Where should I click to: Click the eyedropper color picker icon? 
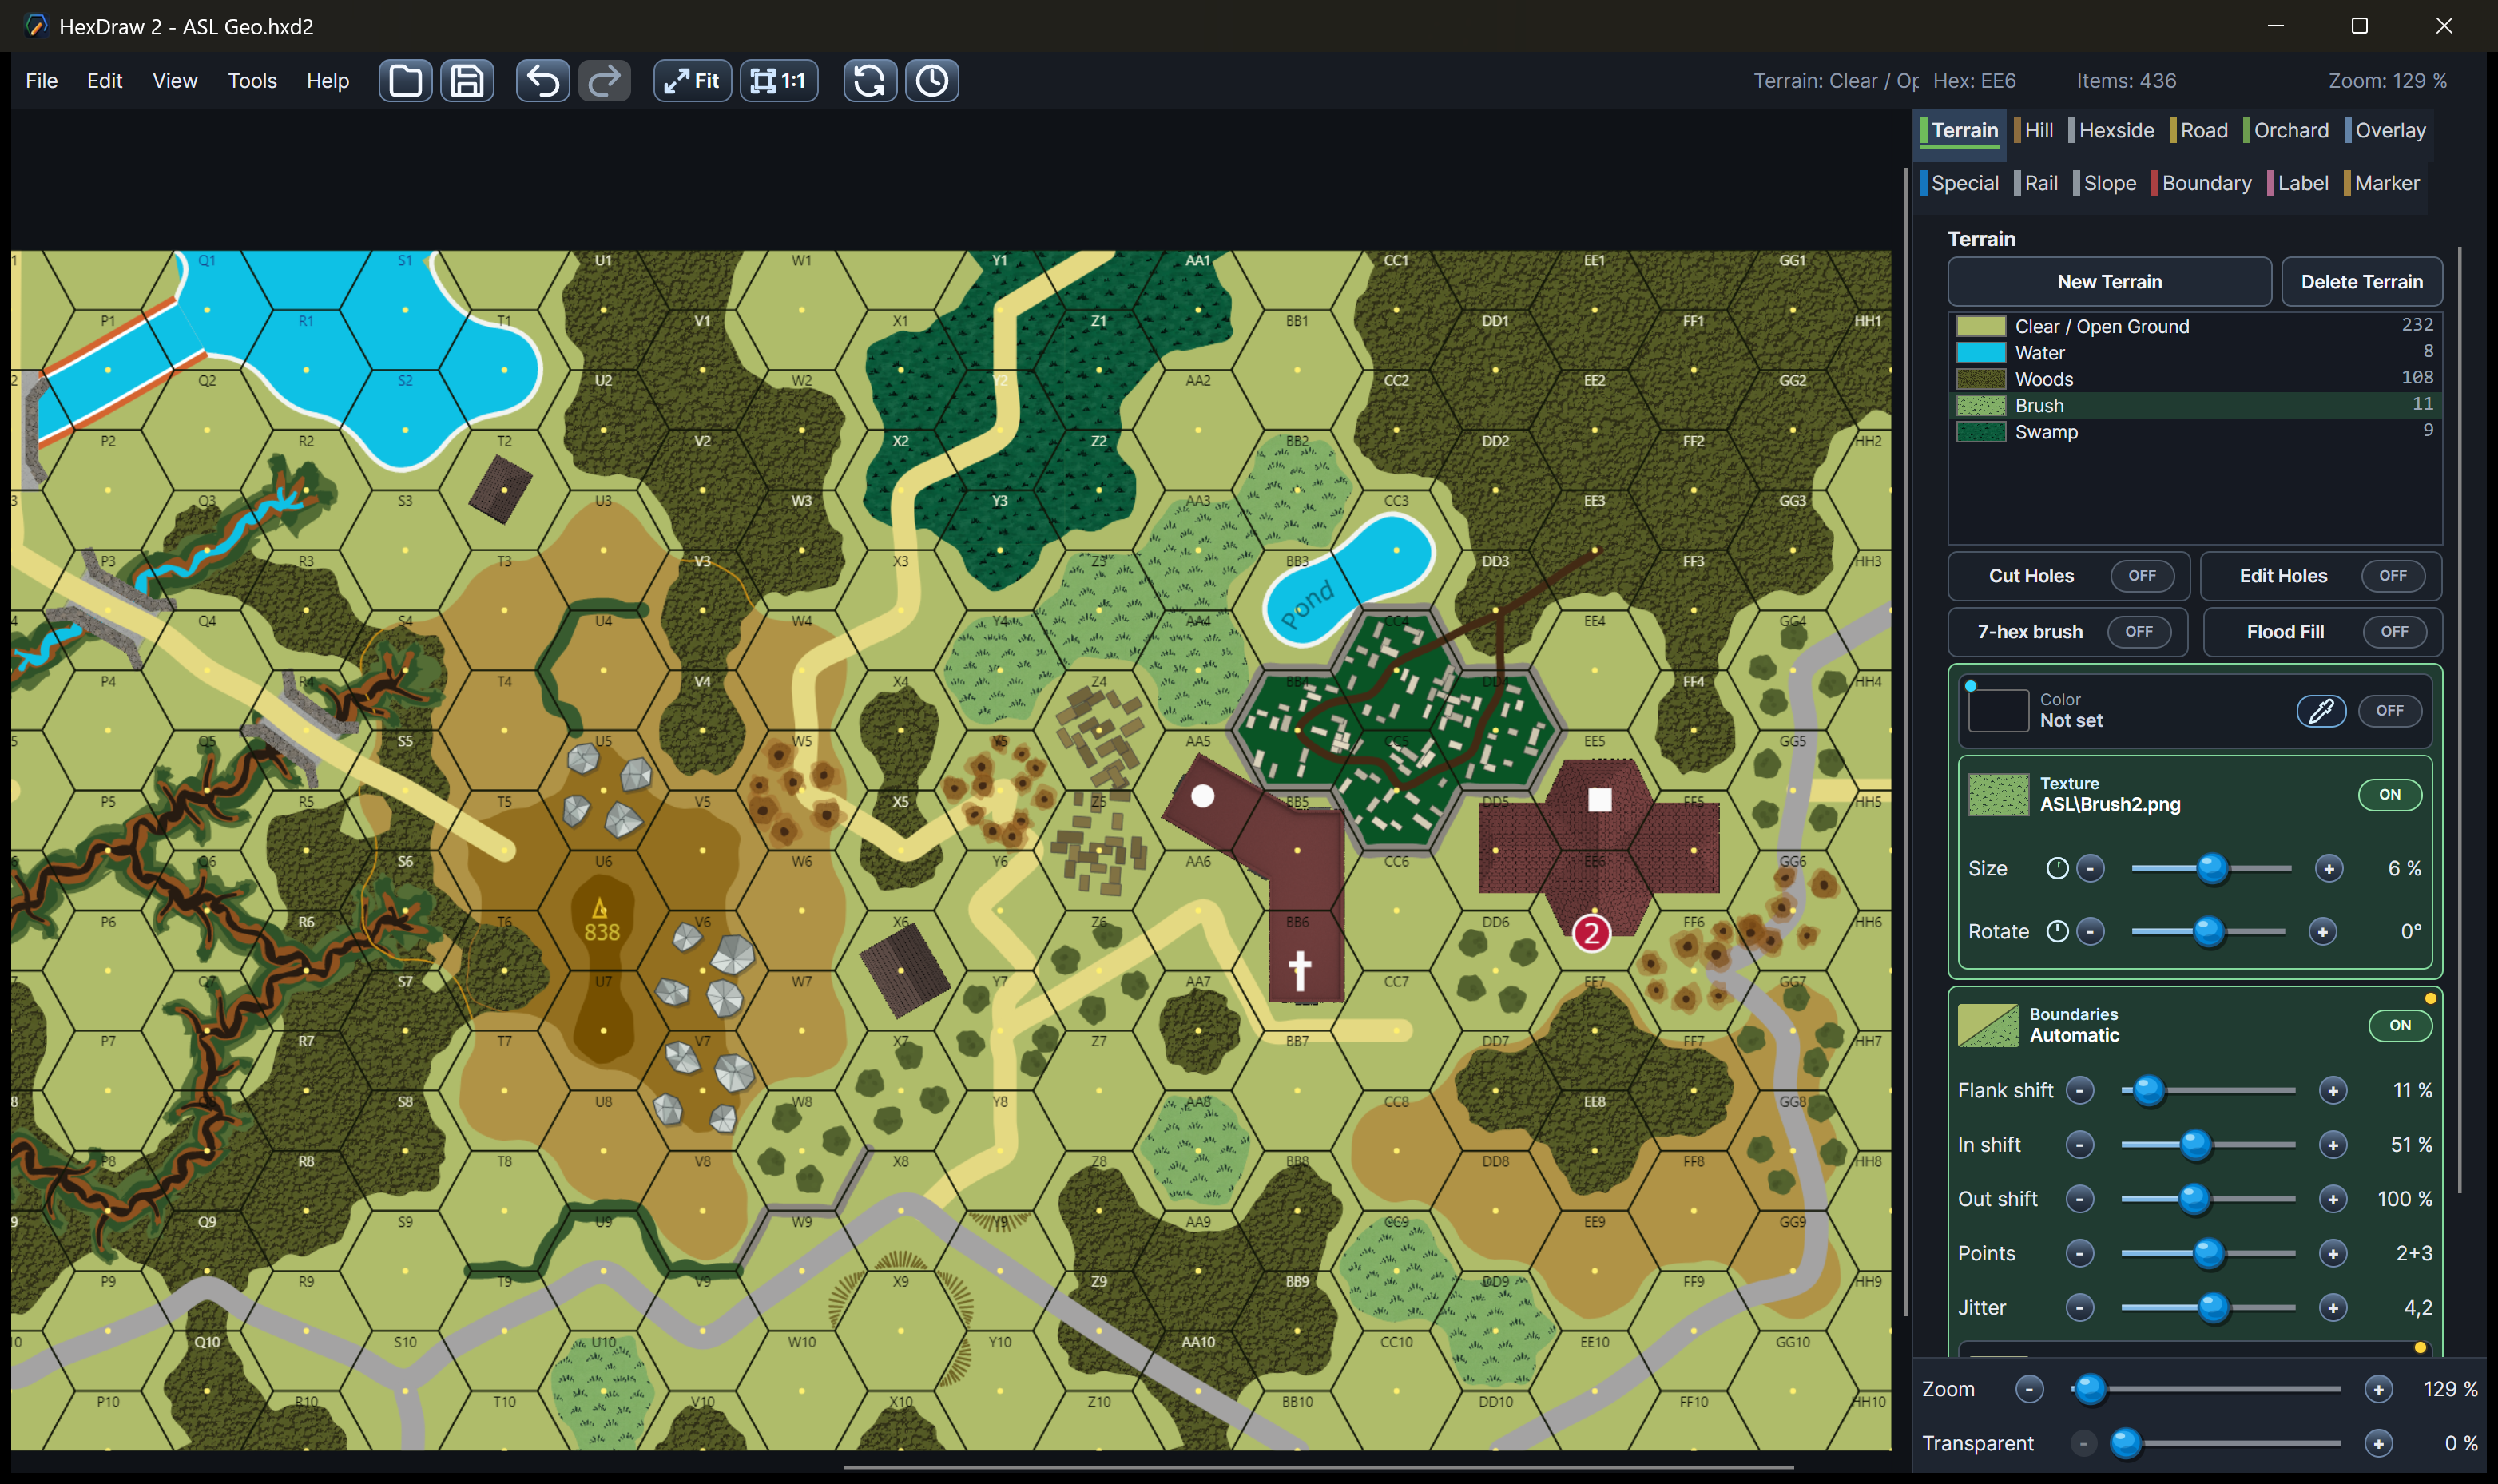[2321, 711]
